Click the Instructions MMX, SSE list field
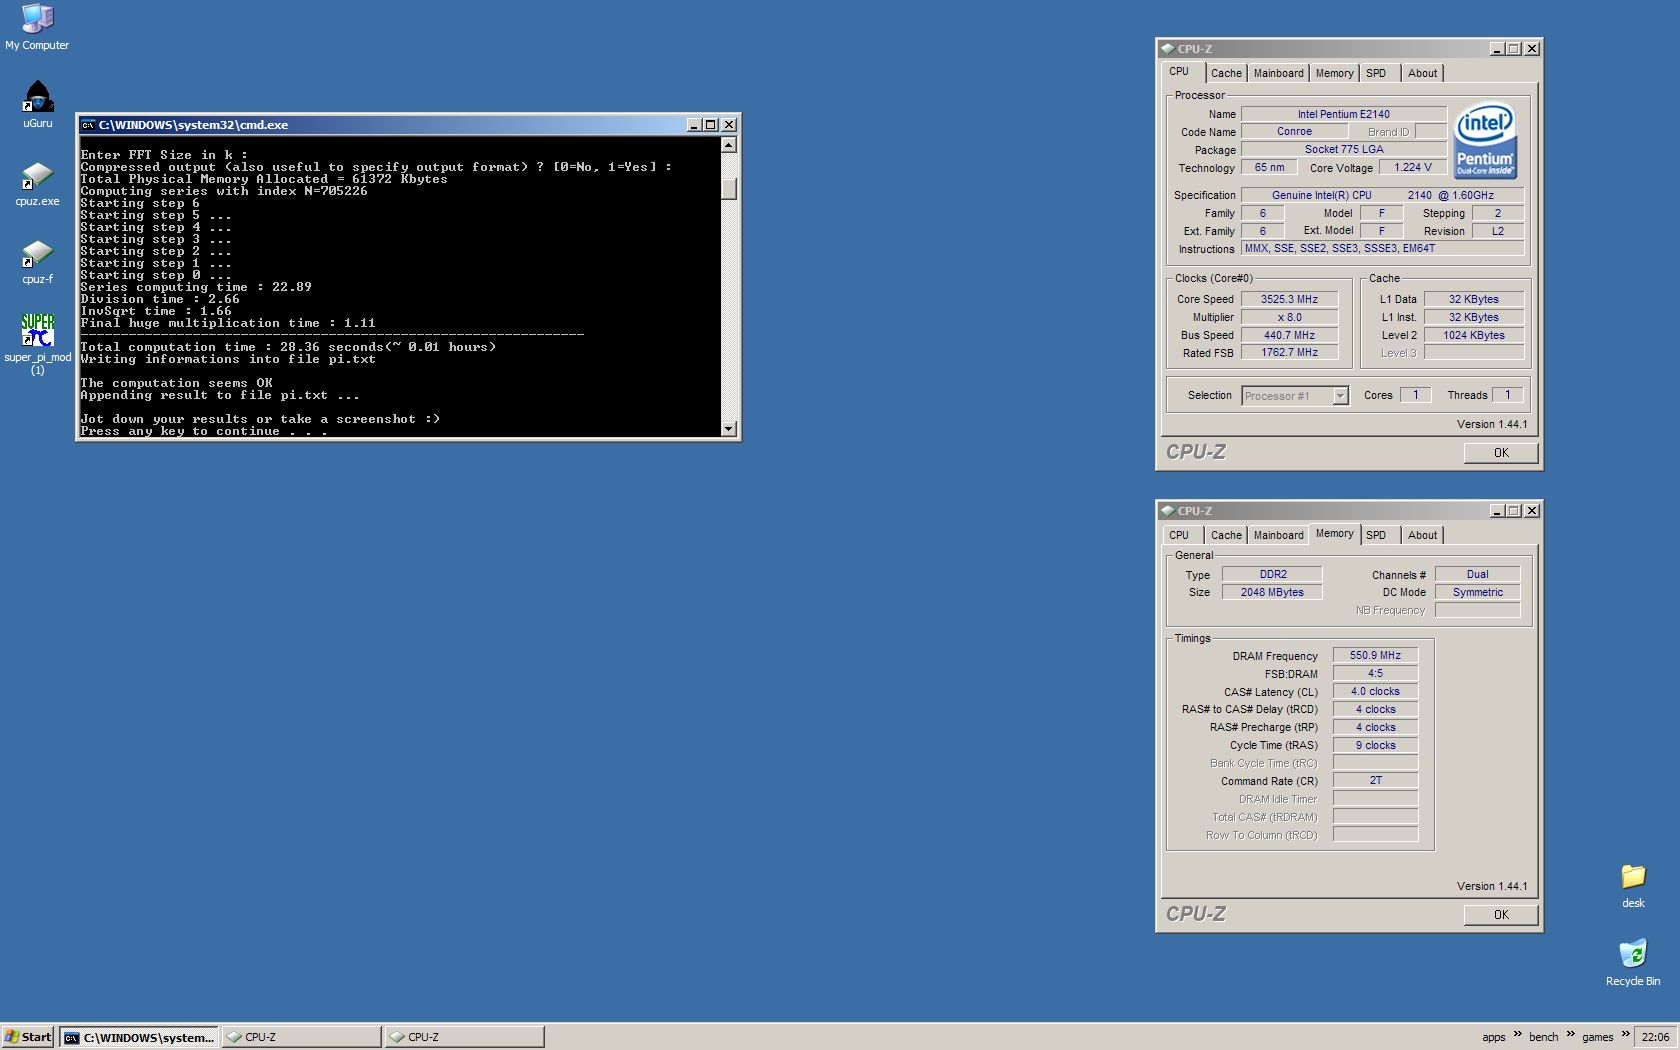The width and height of the screenshot is (1680, 1050). click(x=1382, y=248)
